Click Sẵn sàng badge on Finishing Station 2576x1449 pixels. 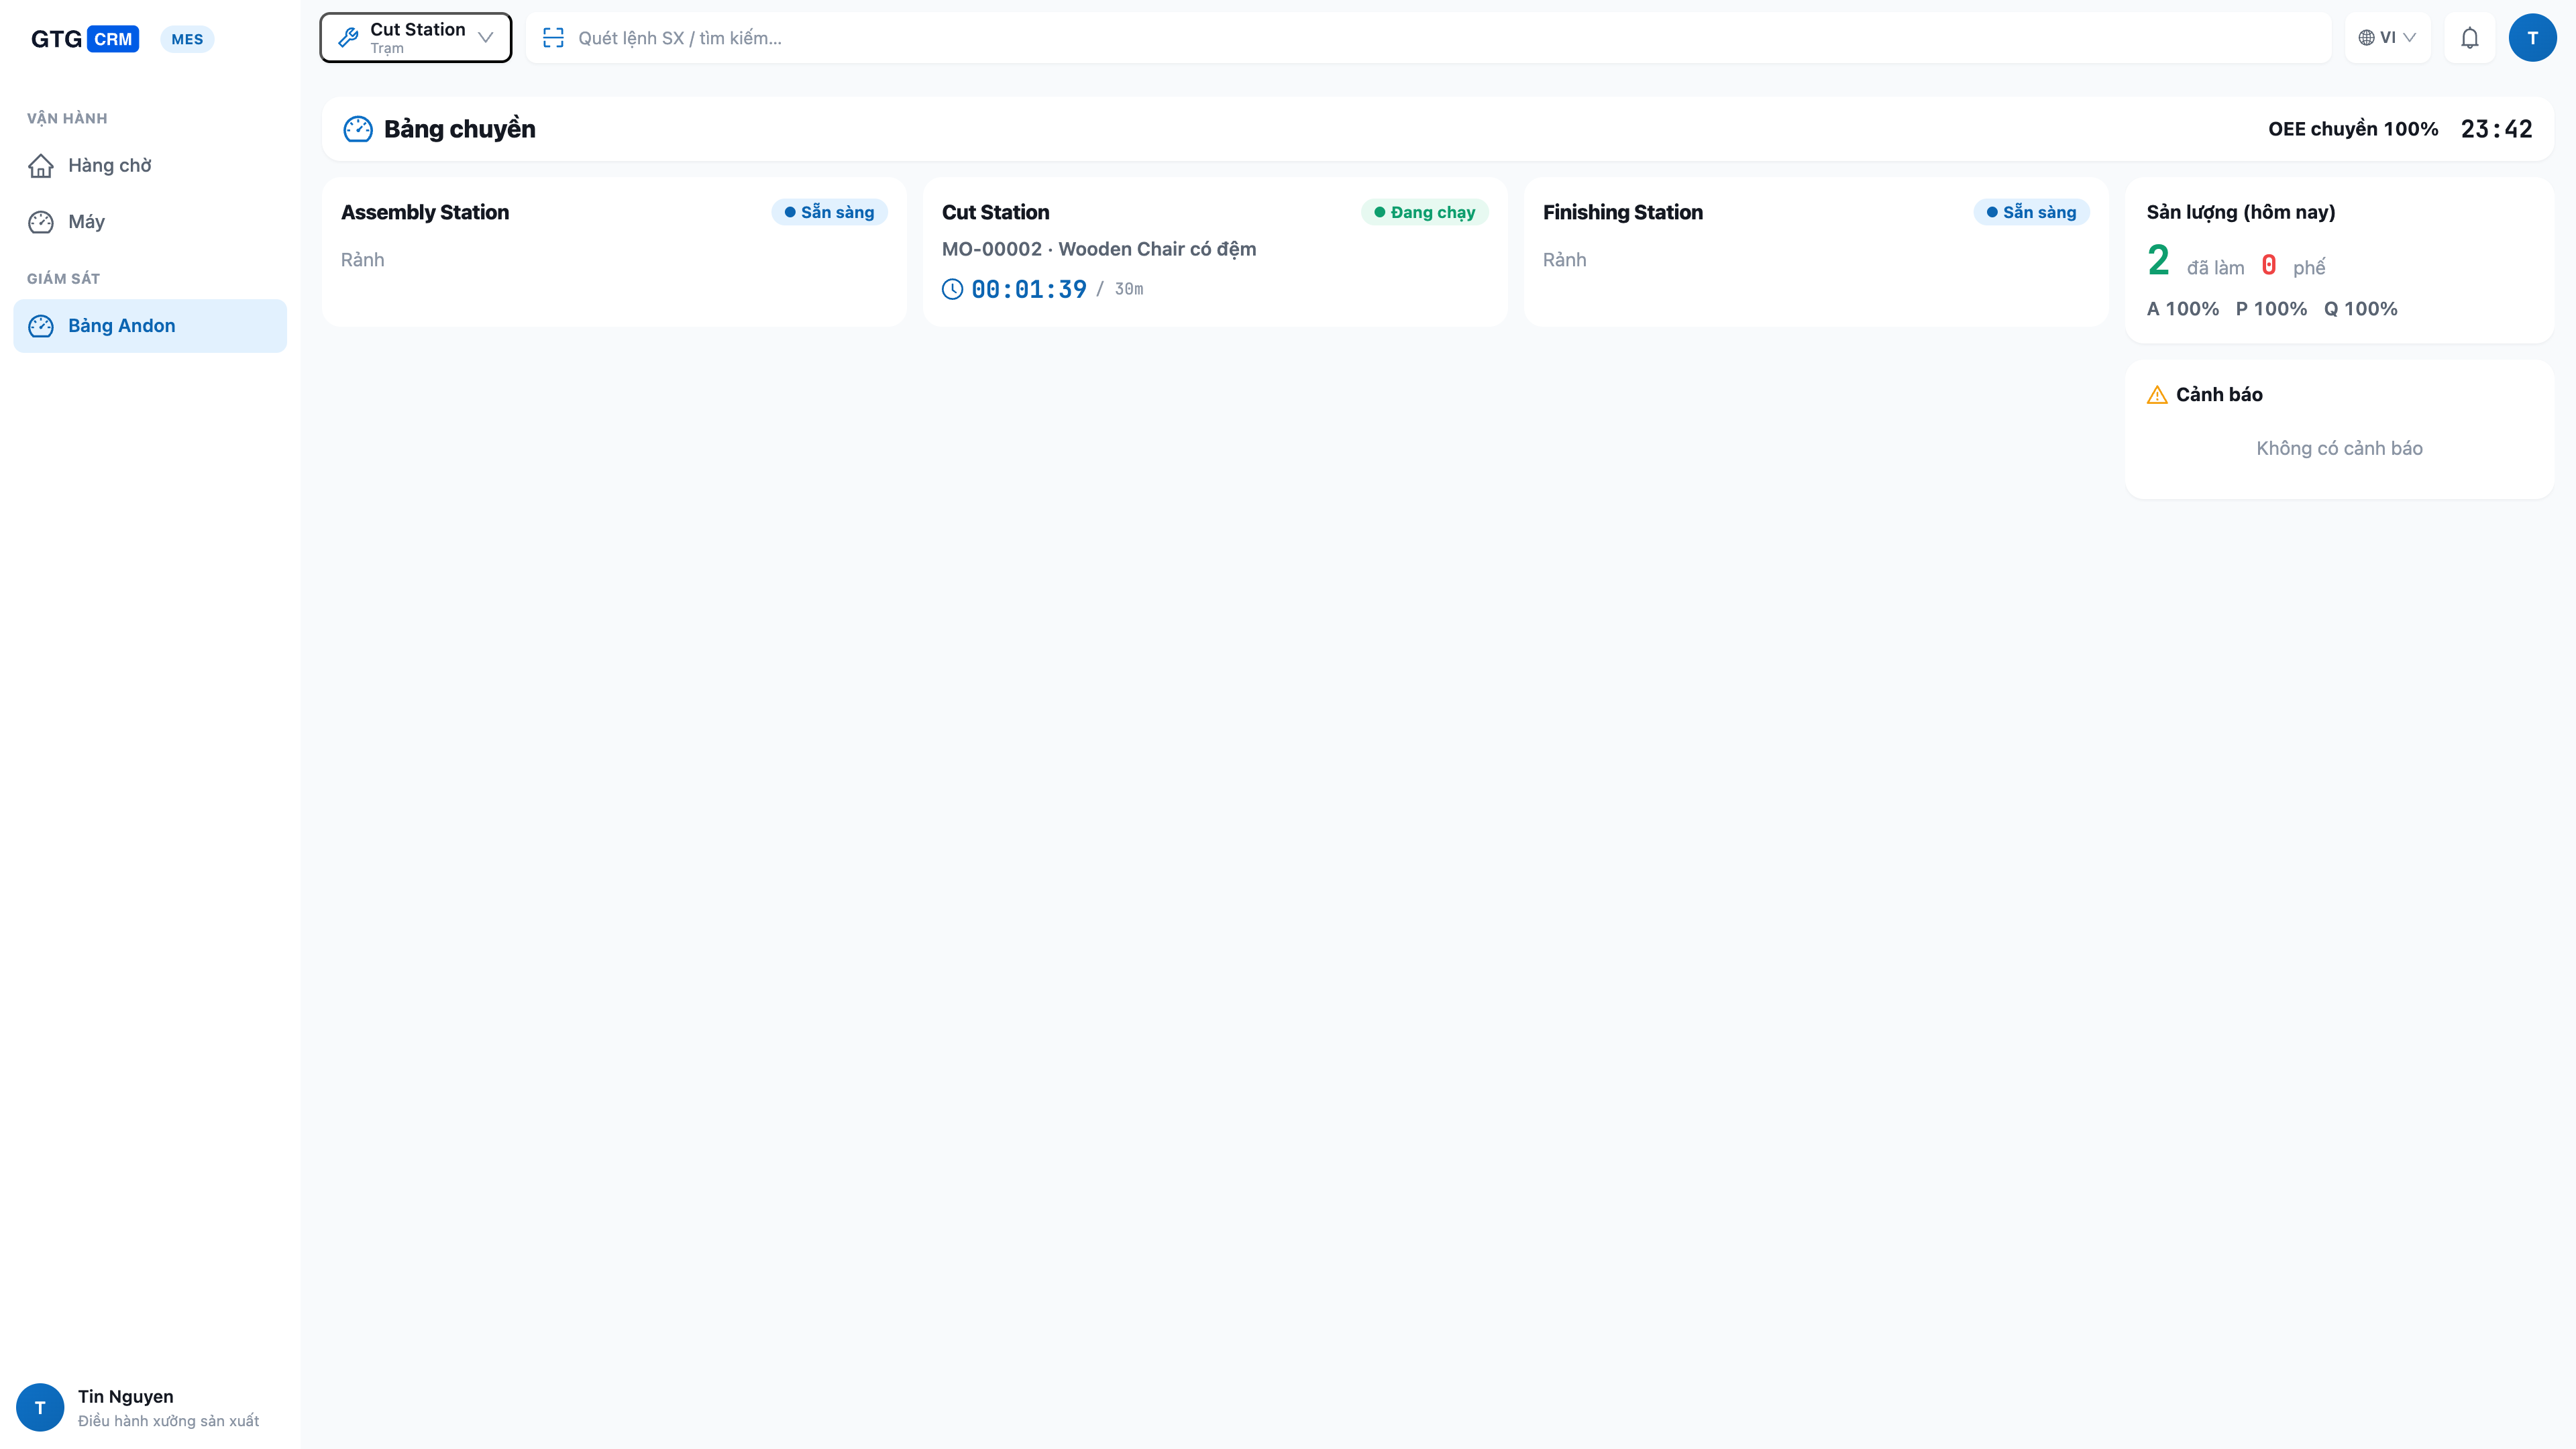[2031, 212]
